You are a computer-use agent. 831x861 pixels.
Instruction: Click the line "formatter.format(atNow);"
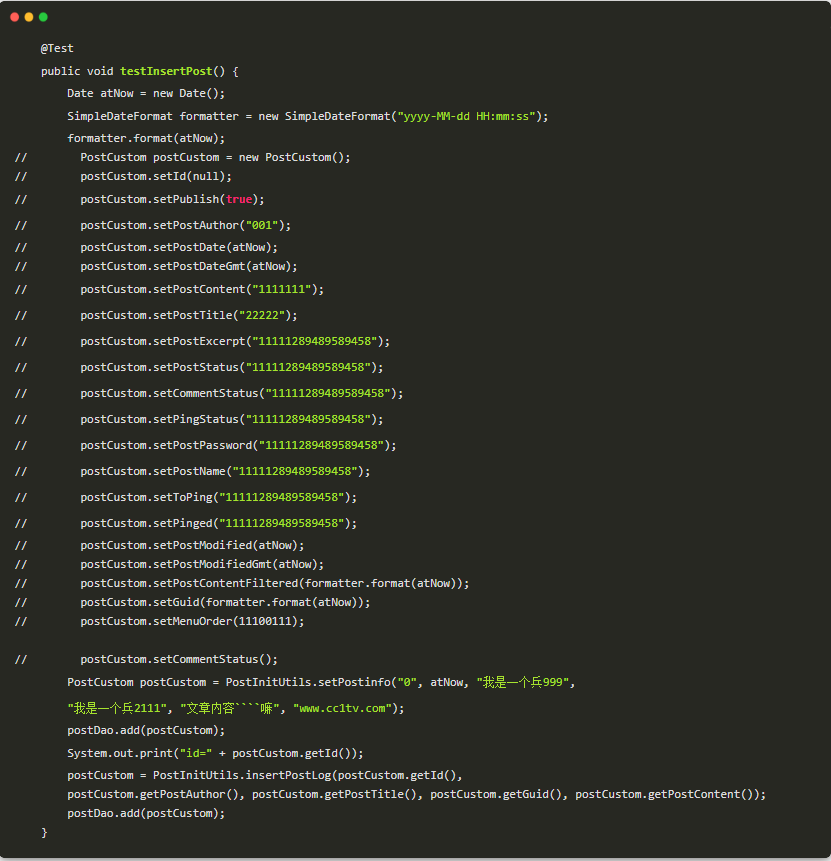click(146, 138)
